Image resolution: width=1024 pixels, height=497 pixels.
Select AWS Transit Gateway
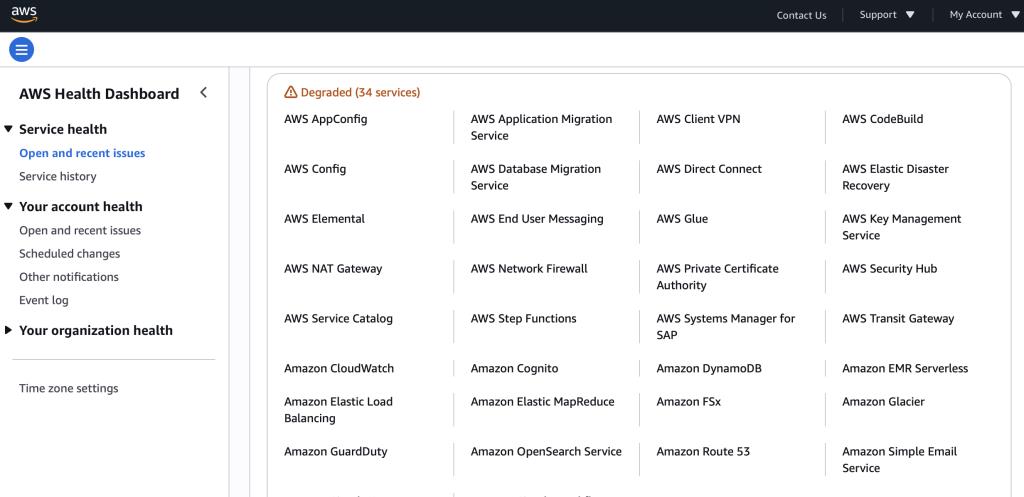tap(898, 319)
